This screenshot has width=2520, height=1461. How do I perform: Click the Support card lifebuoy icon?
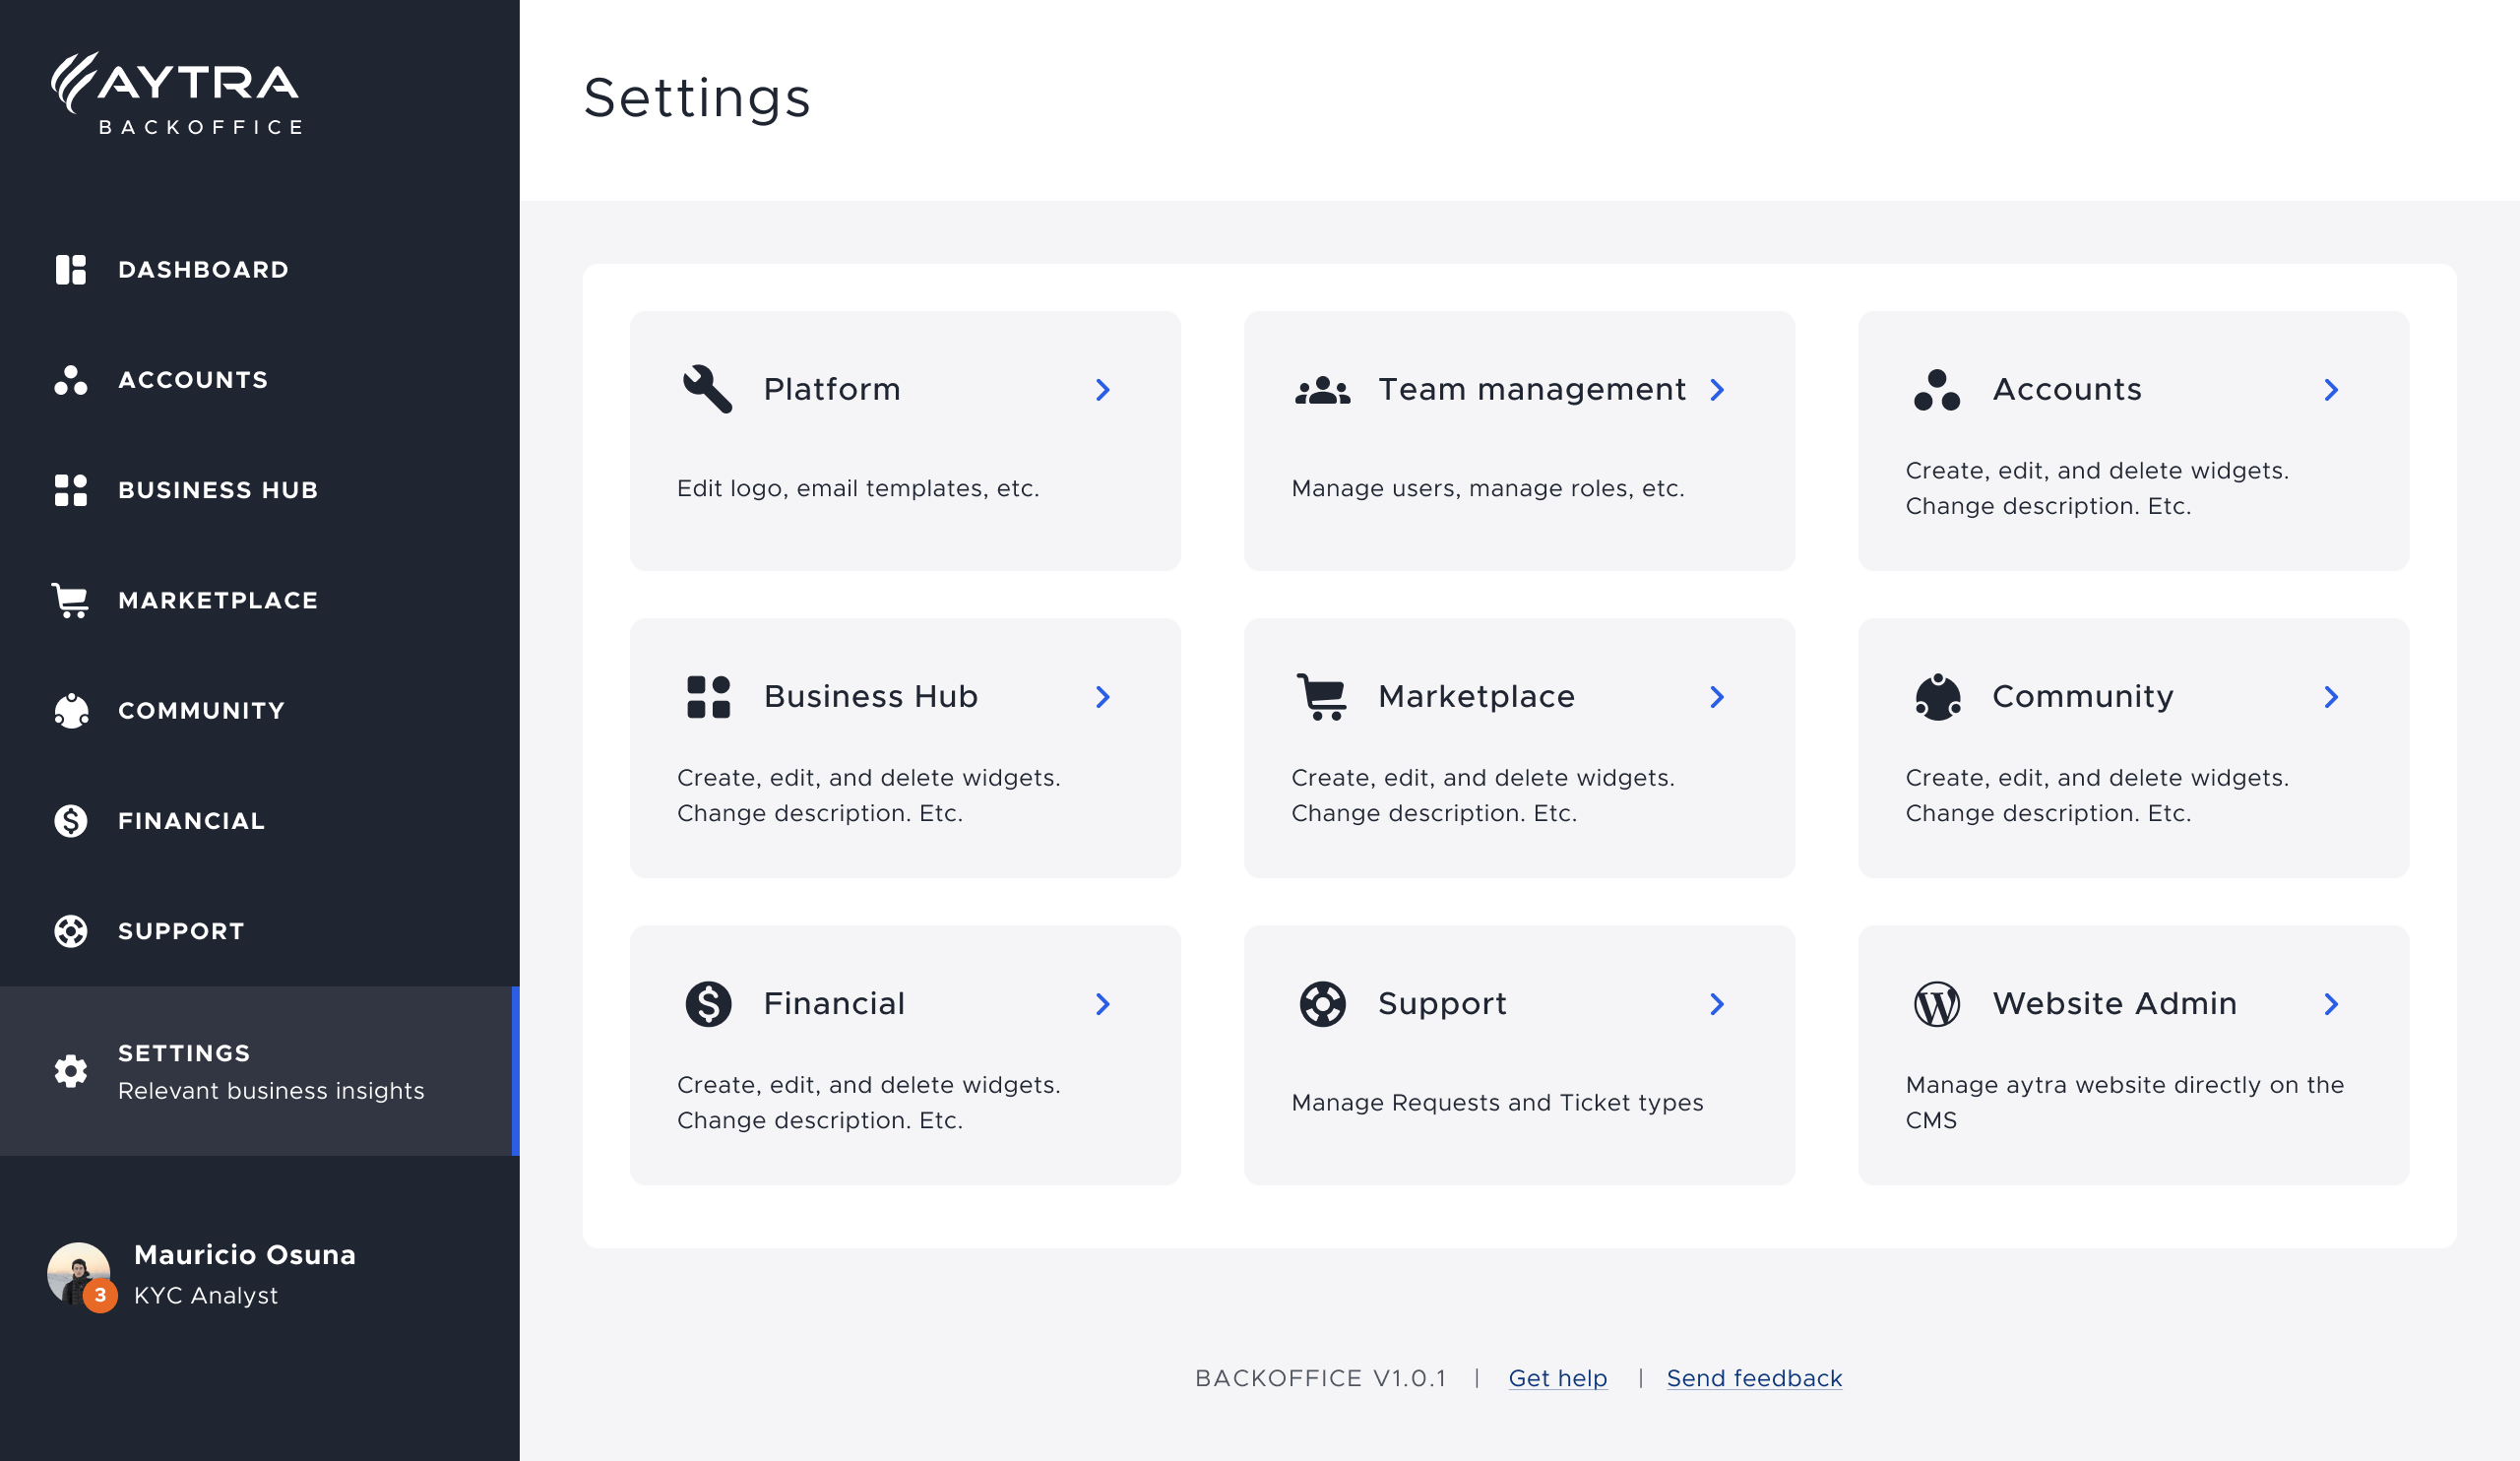pyautogui.click(x=1322, y=1004)
